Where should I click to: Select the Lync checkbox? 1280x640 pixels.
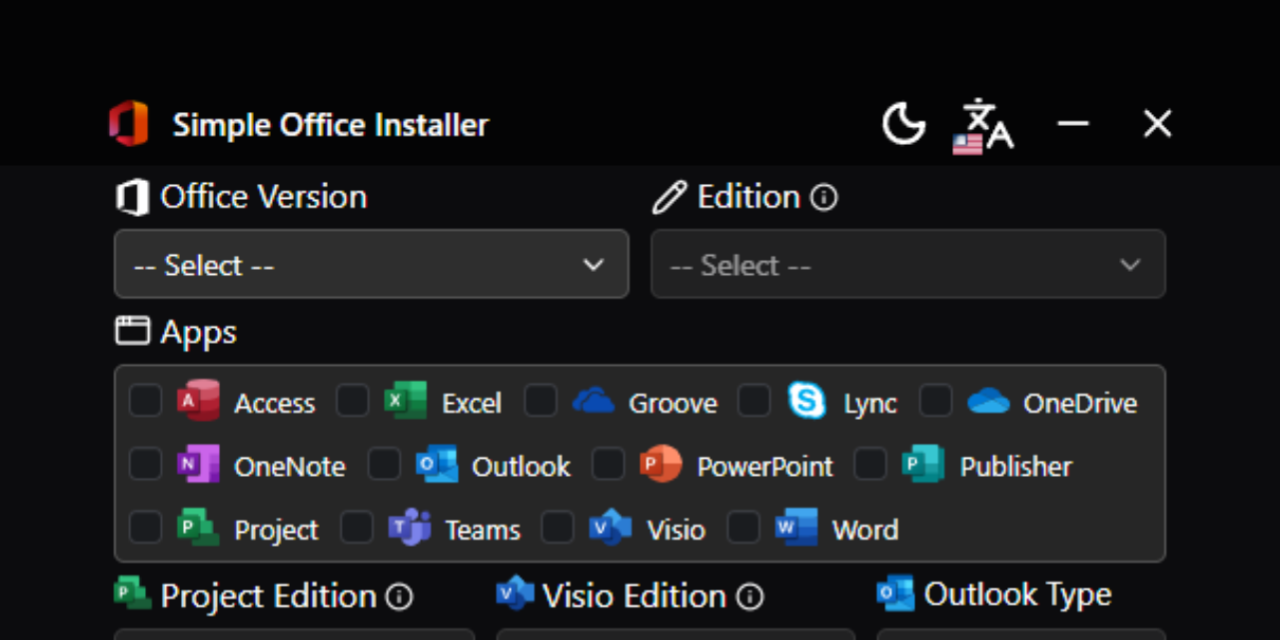click(x=754, y=401)
